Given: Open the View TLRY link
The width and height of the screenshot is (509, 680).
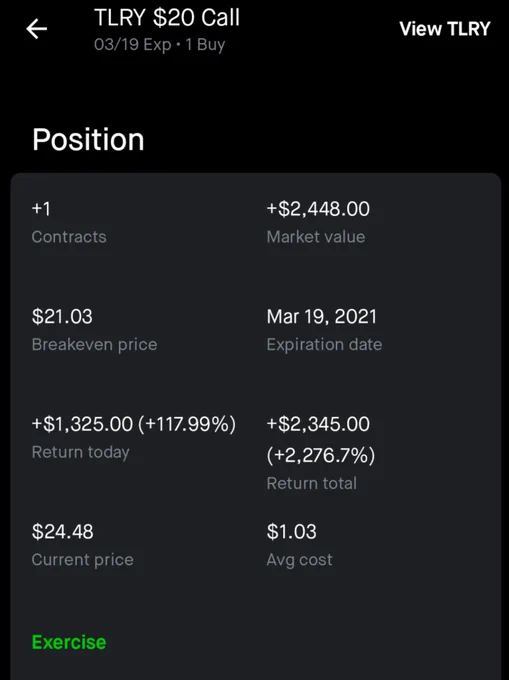Looking at the screenshot, I should coord(444,29).
